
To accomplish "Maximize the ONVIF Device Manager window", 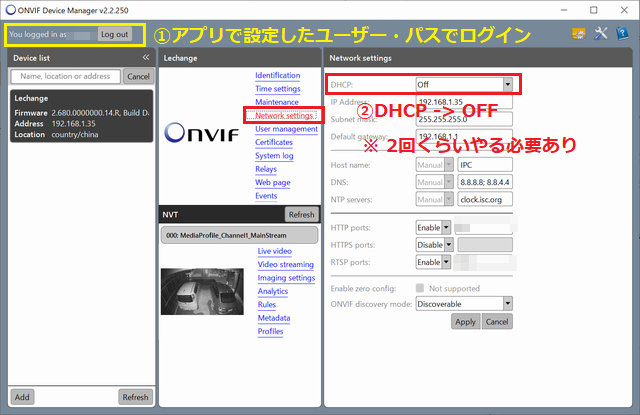I will [593, 10].
